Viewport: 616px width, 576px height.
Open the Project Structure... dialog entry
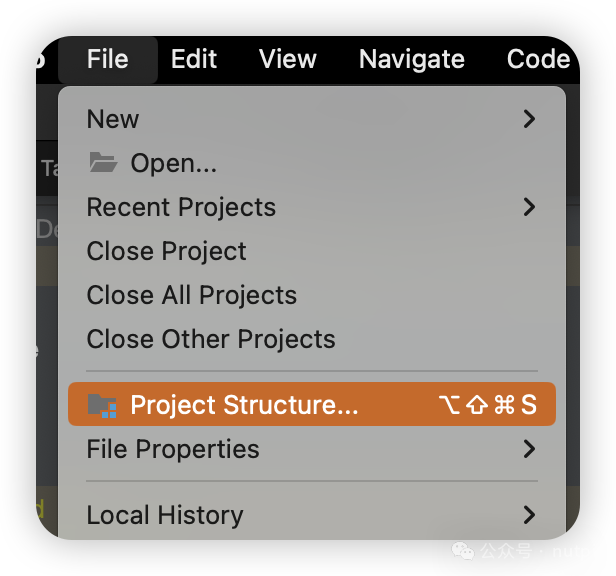pyautogui.click(x=244, y=405)
